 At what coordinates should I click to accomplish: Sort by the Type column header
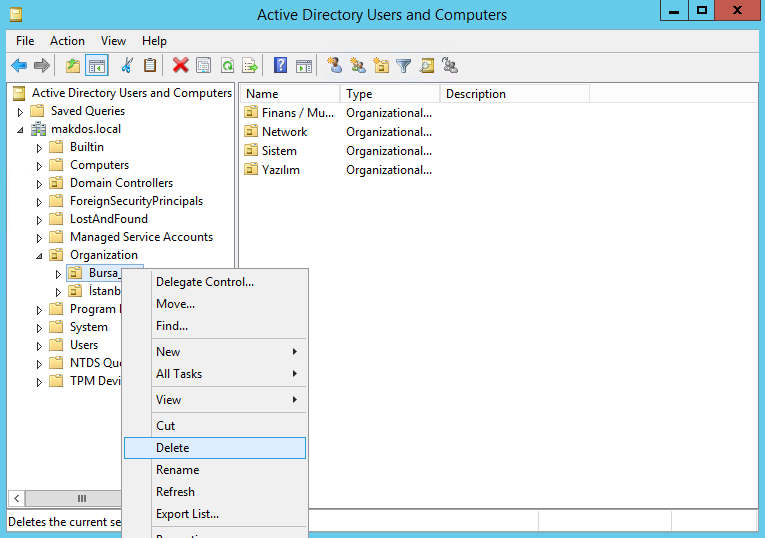(x=390, y=94)
